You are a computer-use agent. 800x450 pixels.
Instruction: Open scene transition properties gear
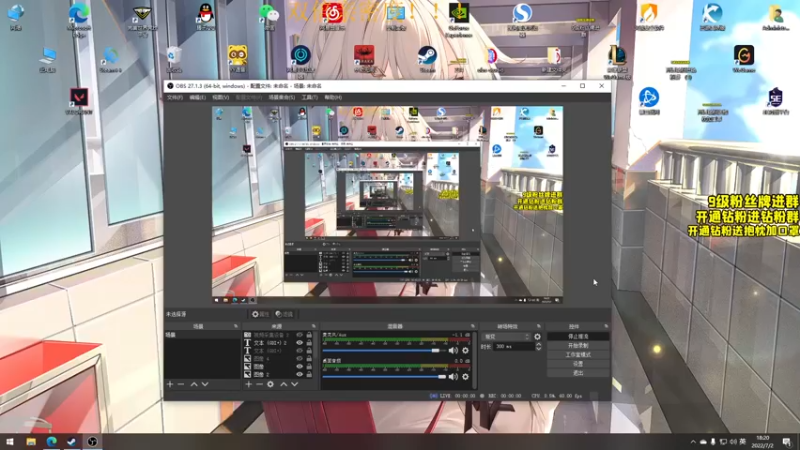537,337
